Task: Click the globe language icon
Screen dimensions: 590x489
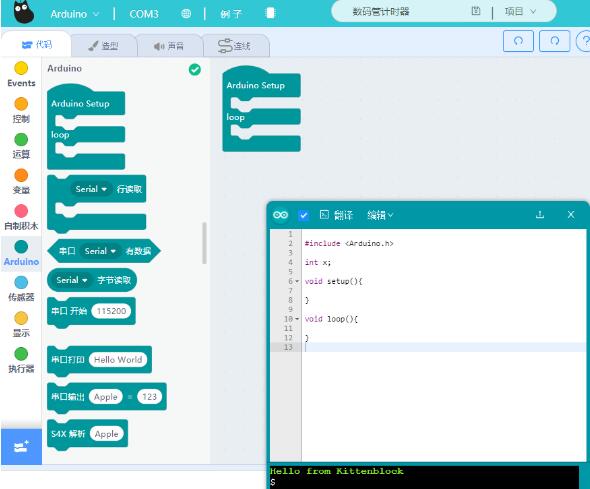Action: (186, 14)
